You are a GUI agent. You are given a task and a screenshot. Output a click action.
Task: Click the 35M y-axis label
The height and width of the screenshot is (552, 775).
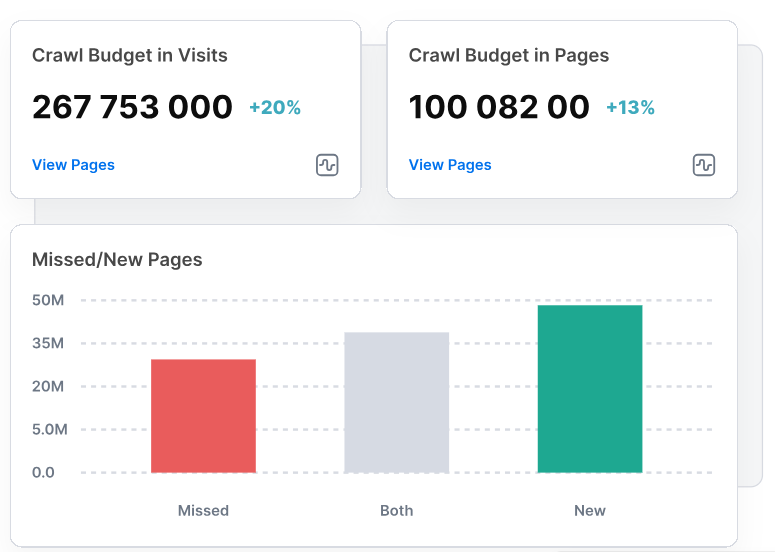click(x=48, y=343)
